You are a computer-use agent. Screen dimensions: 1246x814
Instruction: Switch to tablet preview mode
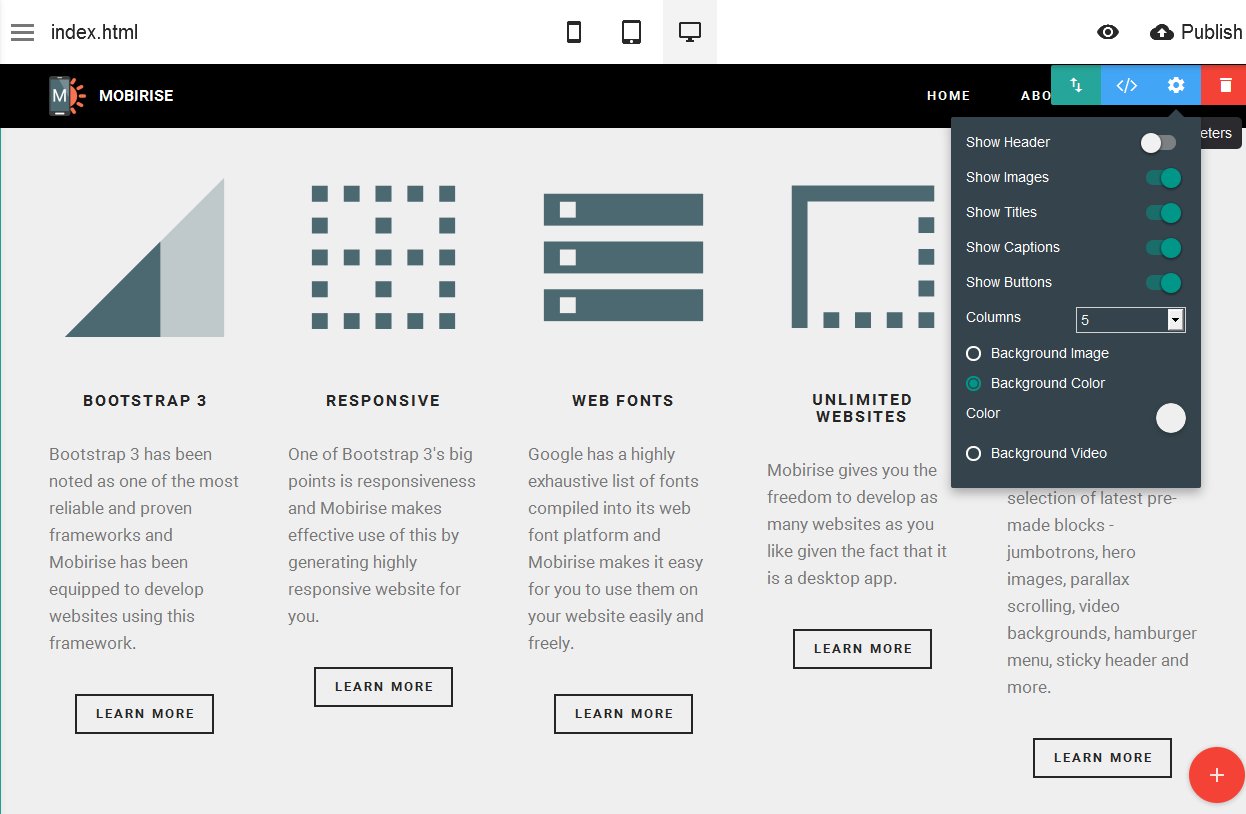coord(631,32)
